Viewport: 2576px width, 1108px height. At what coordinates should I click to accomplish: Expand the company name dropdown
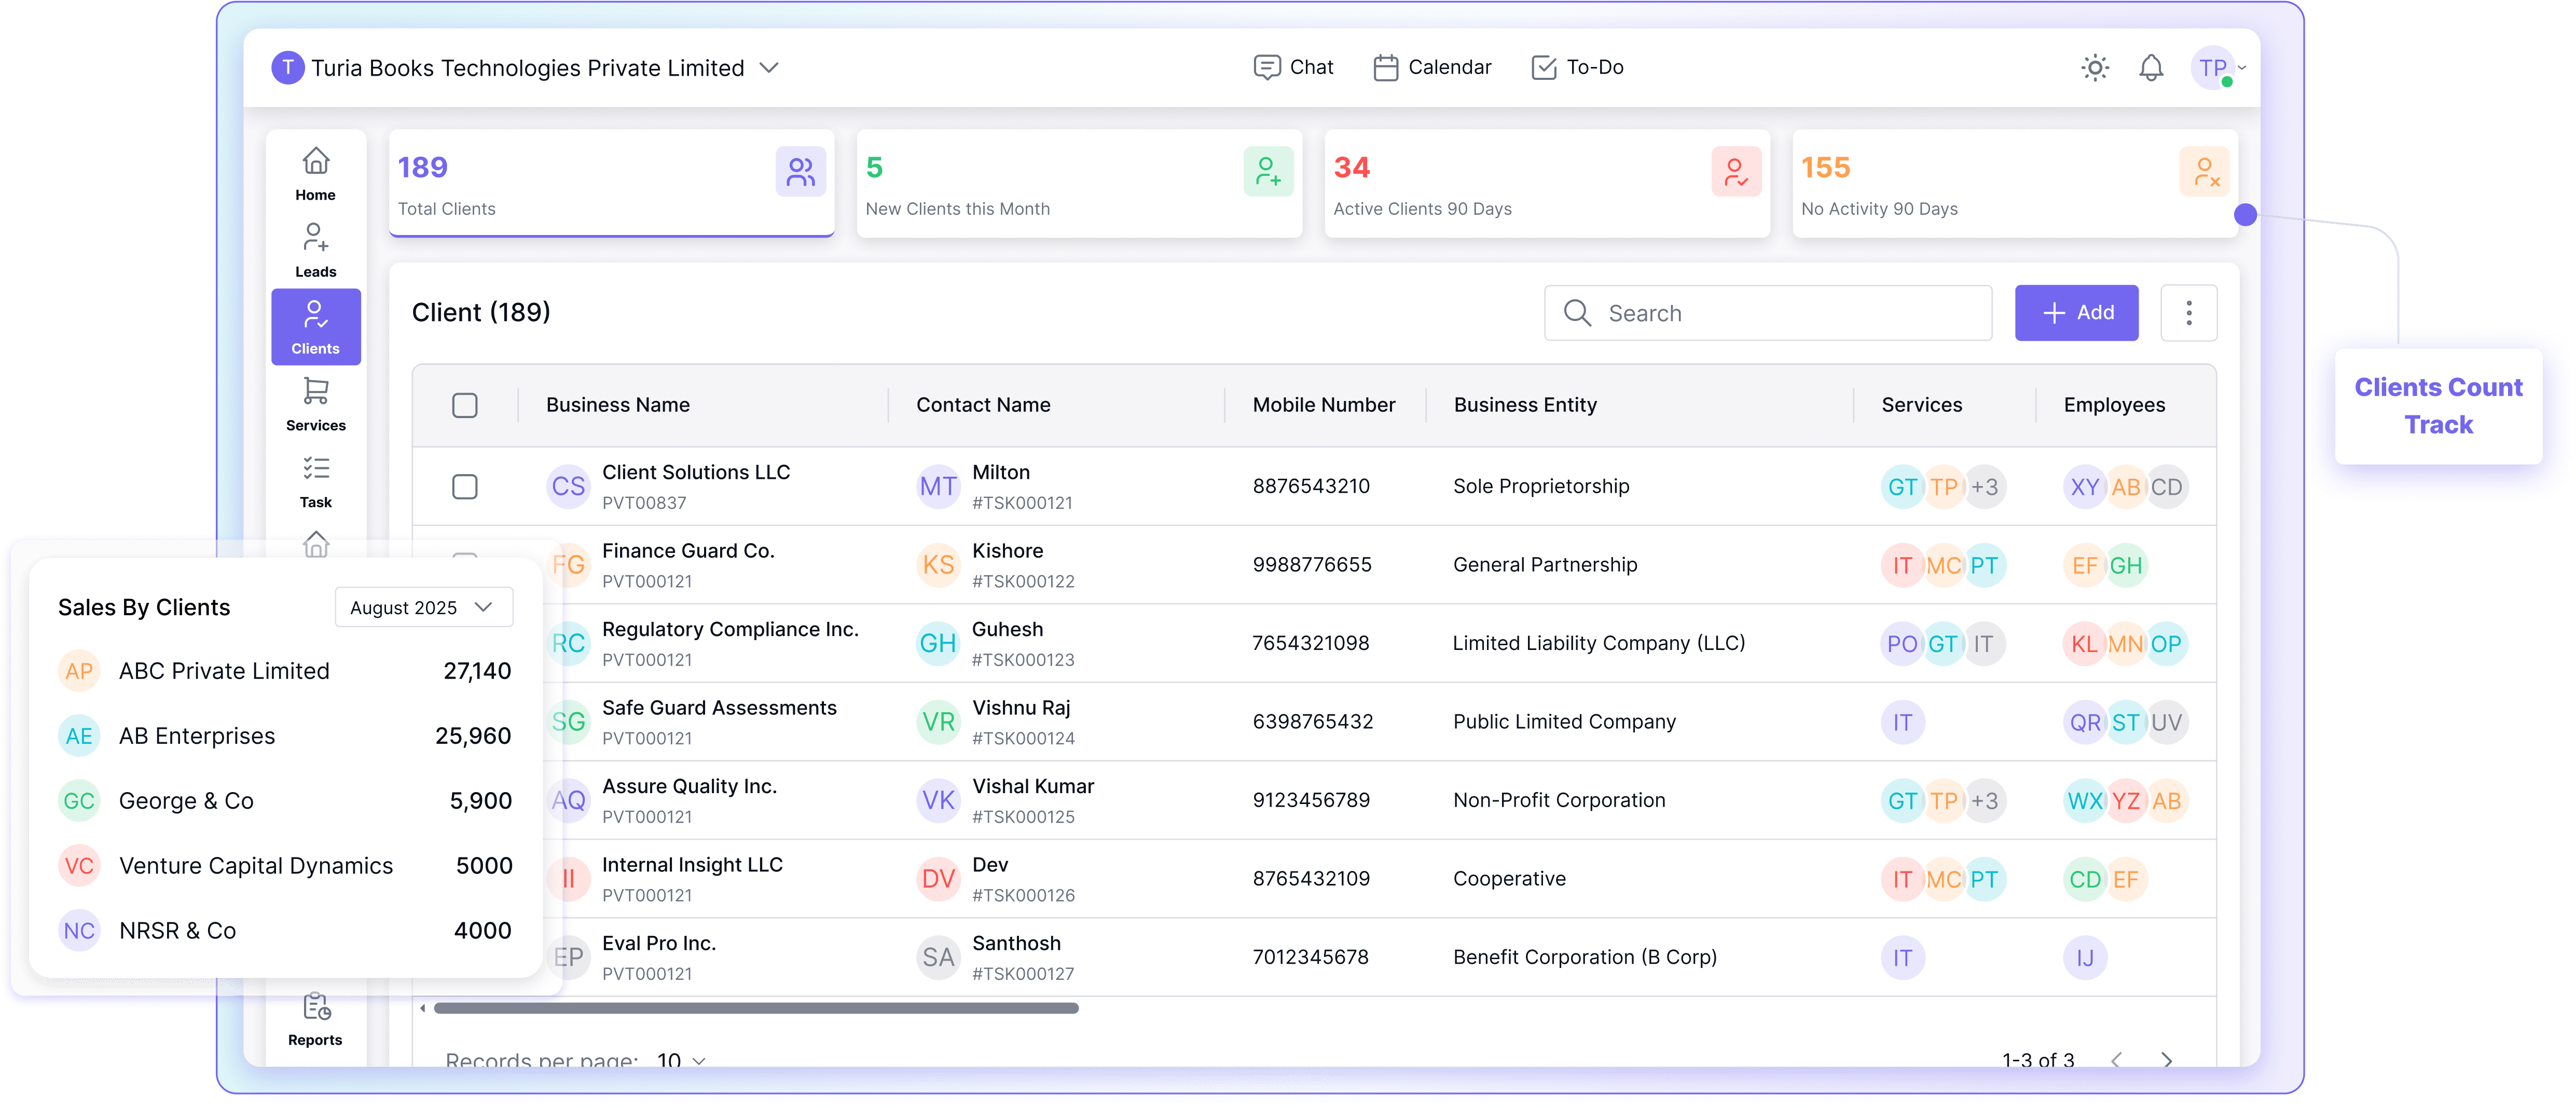[768, 67]
